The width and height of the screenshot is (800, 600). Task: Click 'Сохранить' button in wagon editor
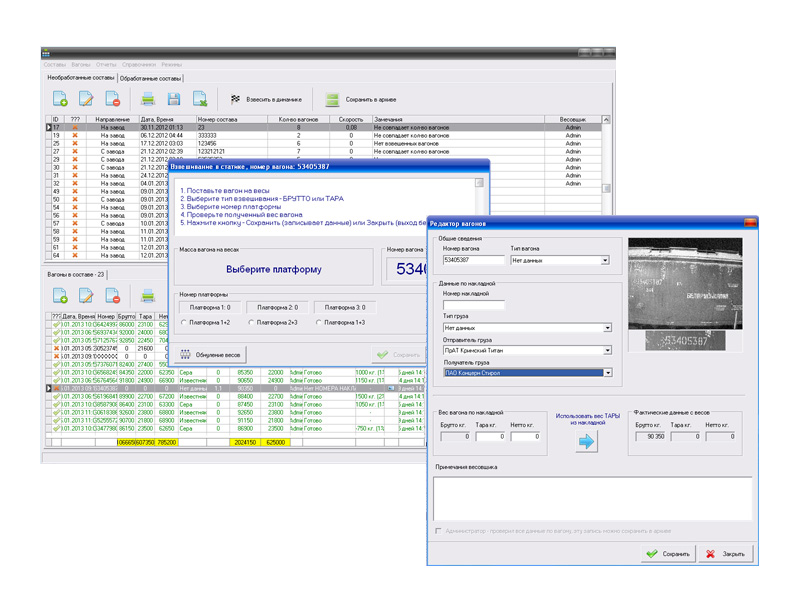pyautogui.click(x=667, y=553)
